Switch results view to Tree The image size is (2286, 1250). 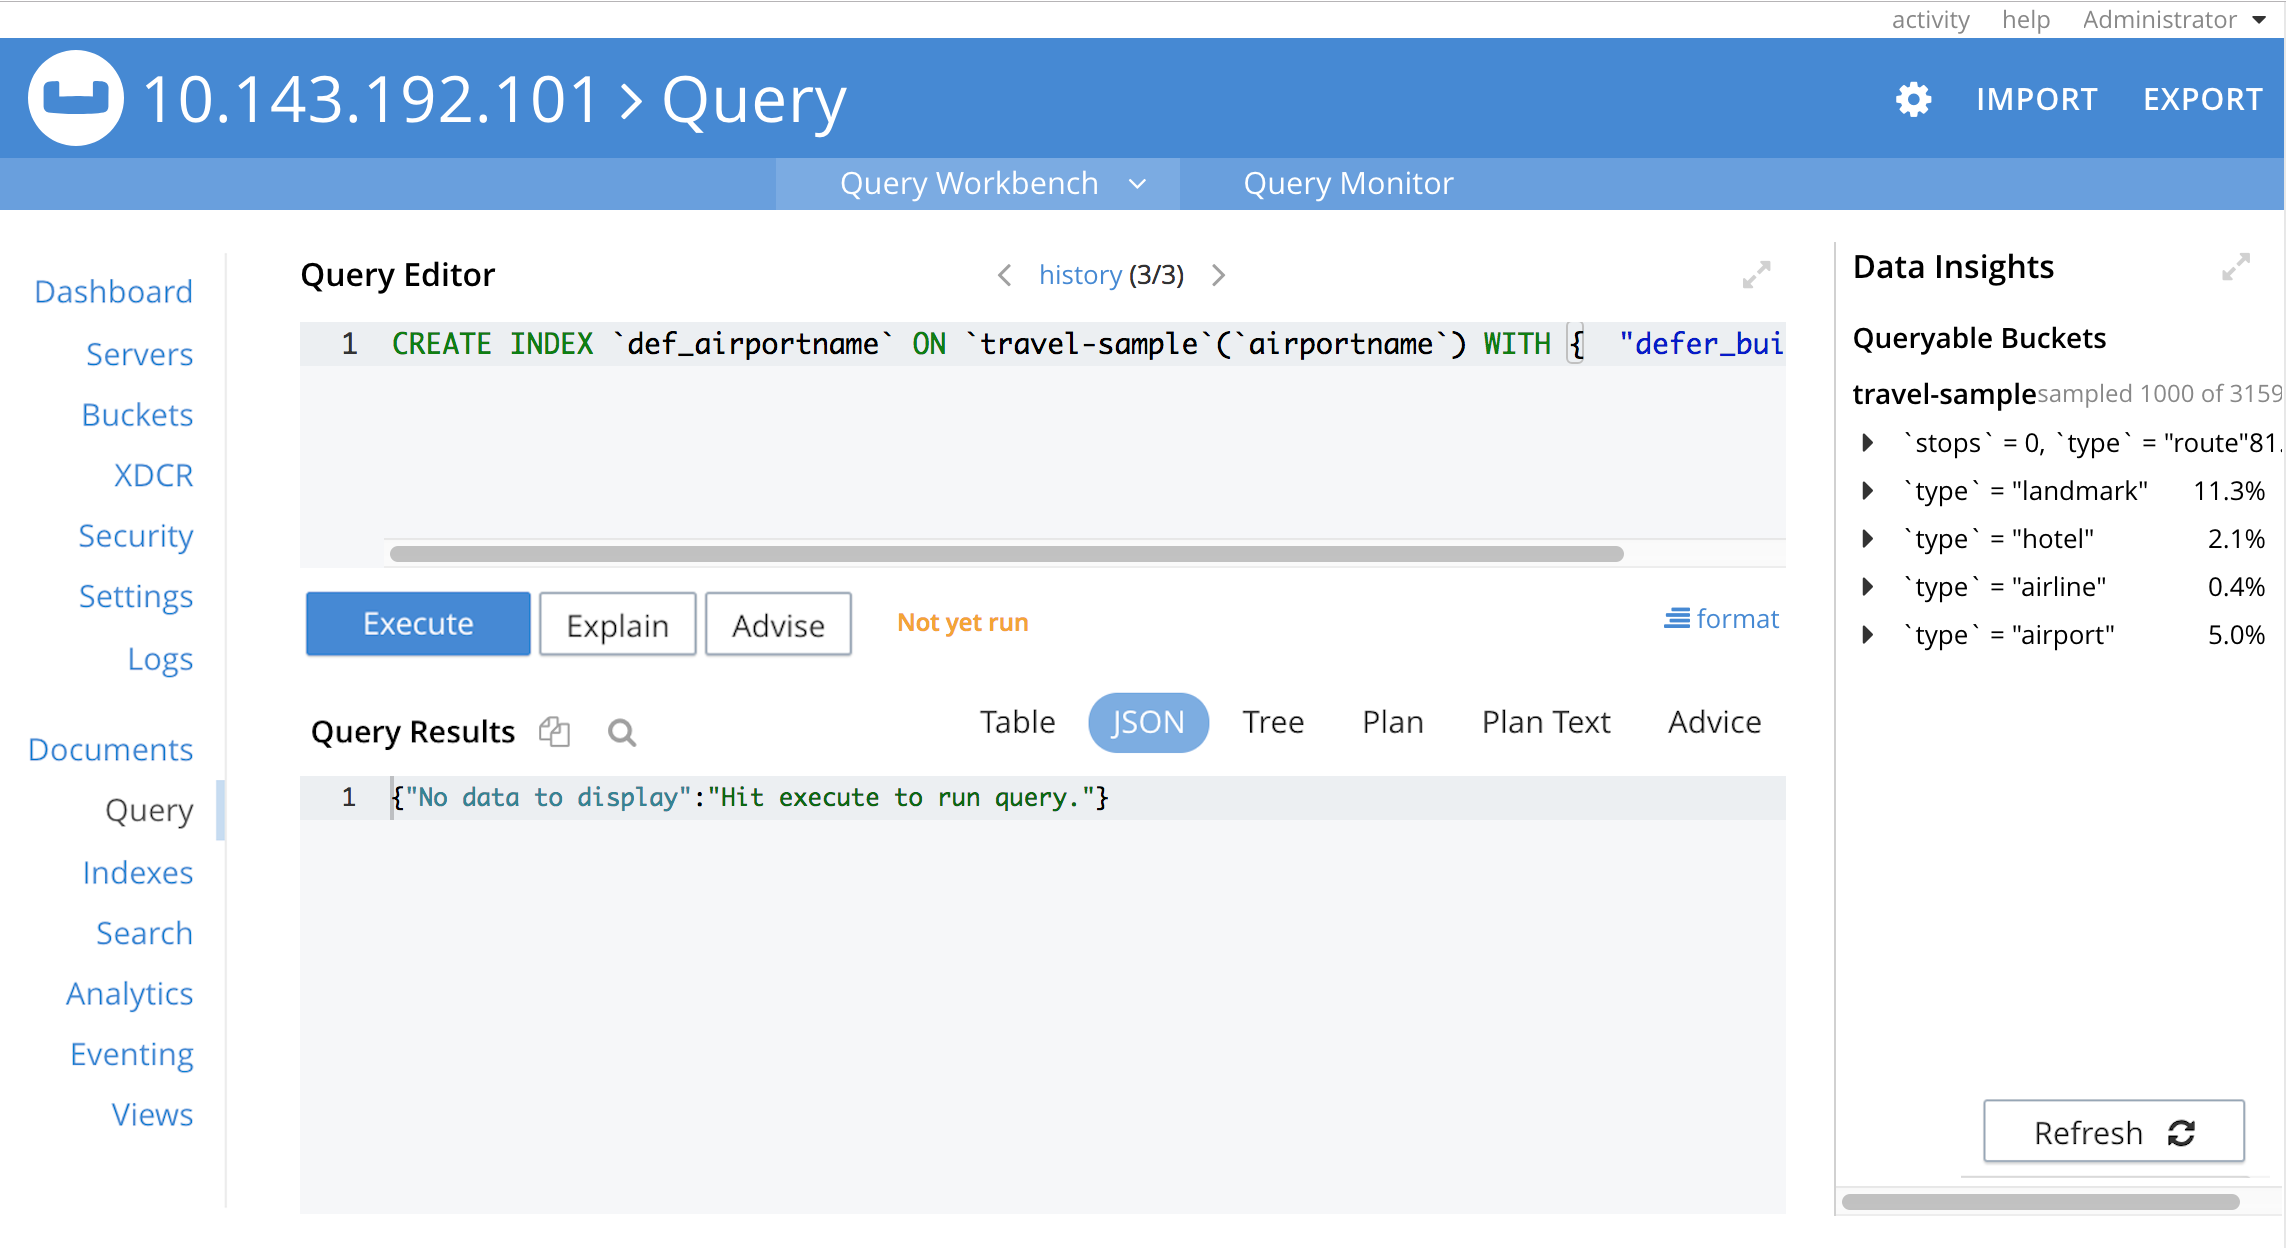(1272, 722)
